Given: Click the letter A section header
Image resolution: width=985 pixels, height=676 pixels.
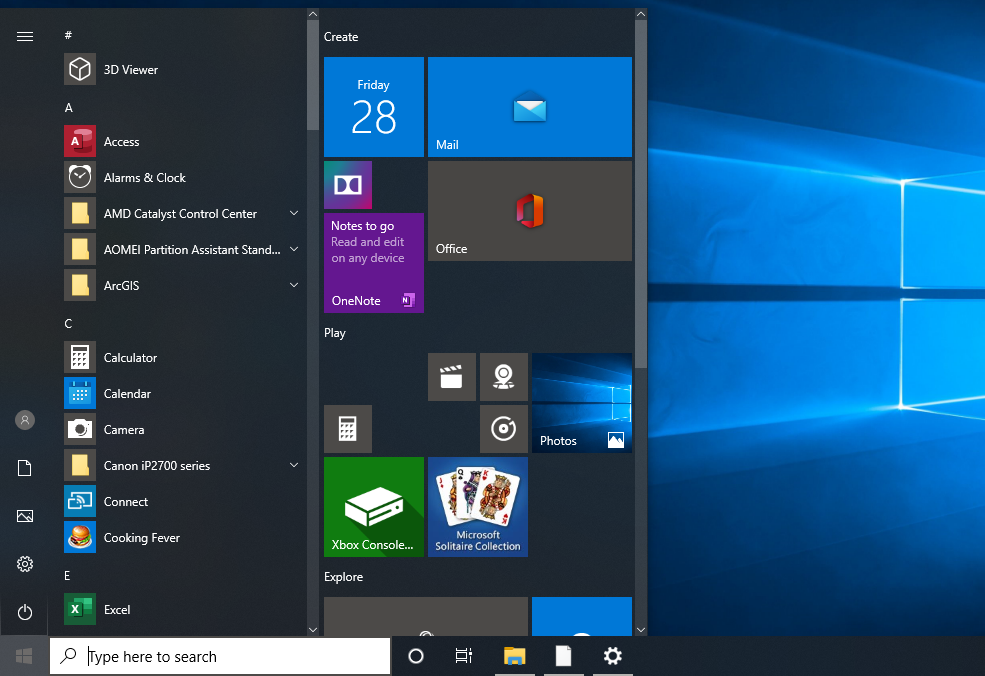Looking at the screenshot, I should click(x=68, y=107).
